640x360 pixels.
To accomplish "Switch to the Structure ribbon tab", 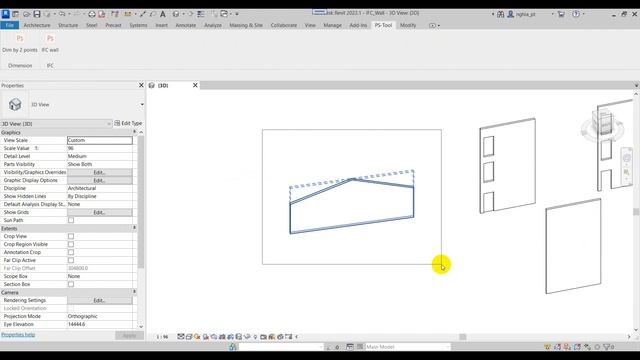I will [68, 25].
